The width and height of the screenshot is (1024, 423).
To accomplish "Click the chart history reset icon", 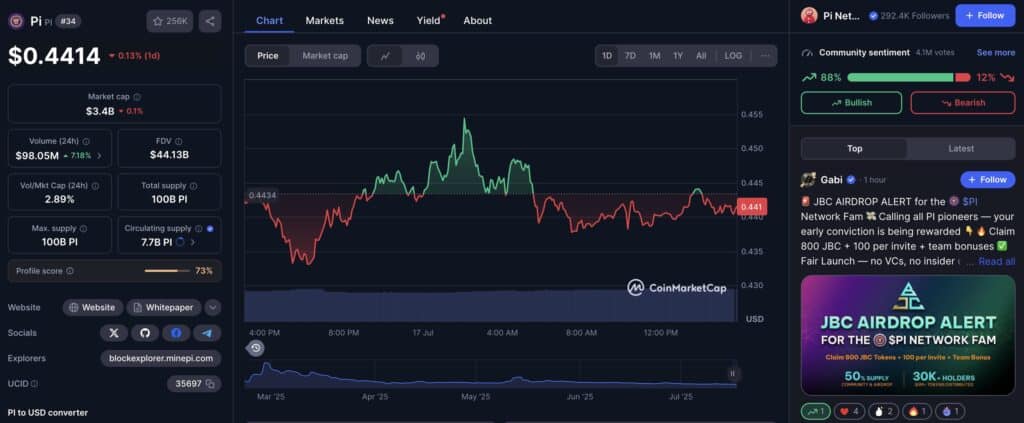I will (256, 348).
